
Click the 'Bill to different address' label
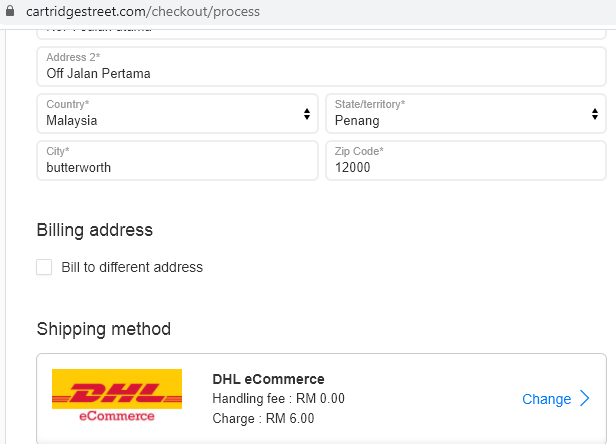point(132,267)
